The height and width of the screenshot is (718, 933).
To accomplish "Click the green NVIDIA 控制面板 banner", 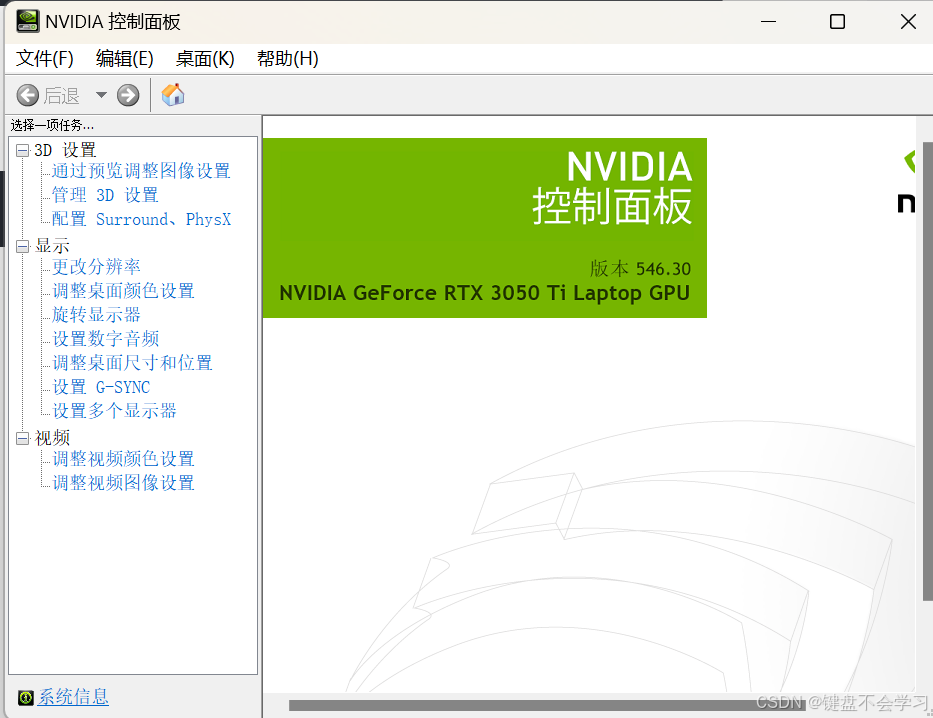I will 484,228.
